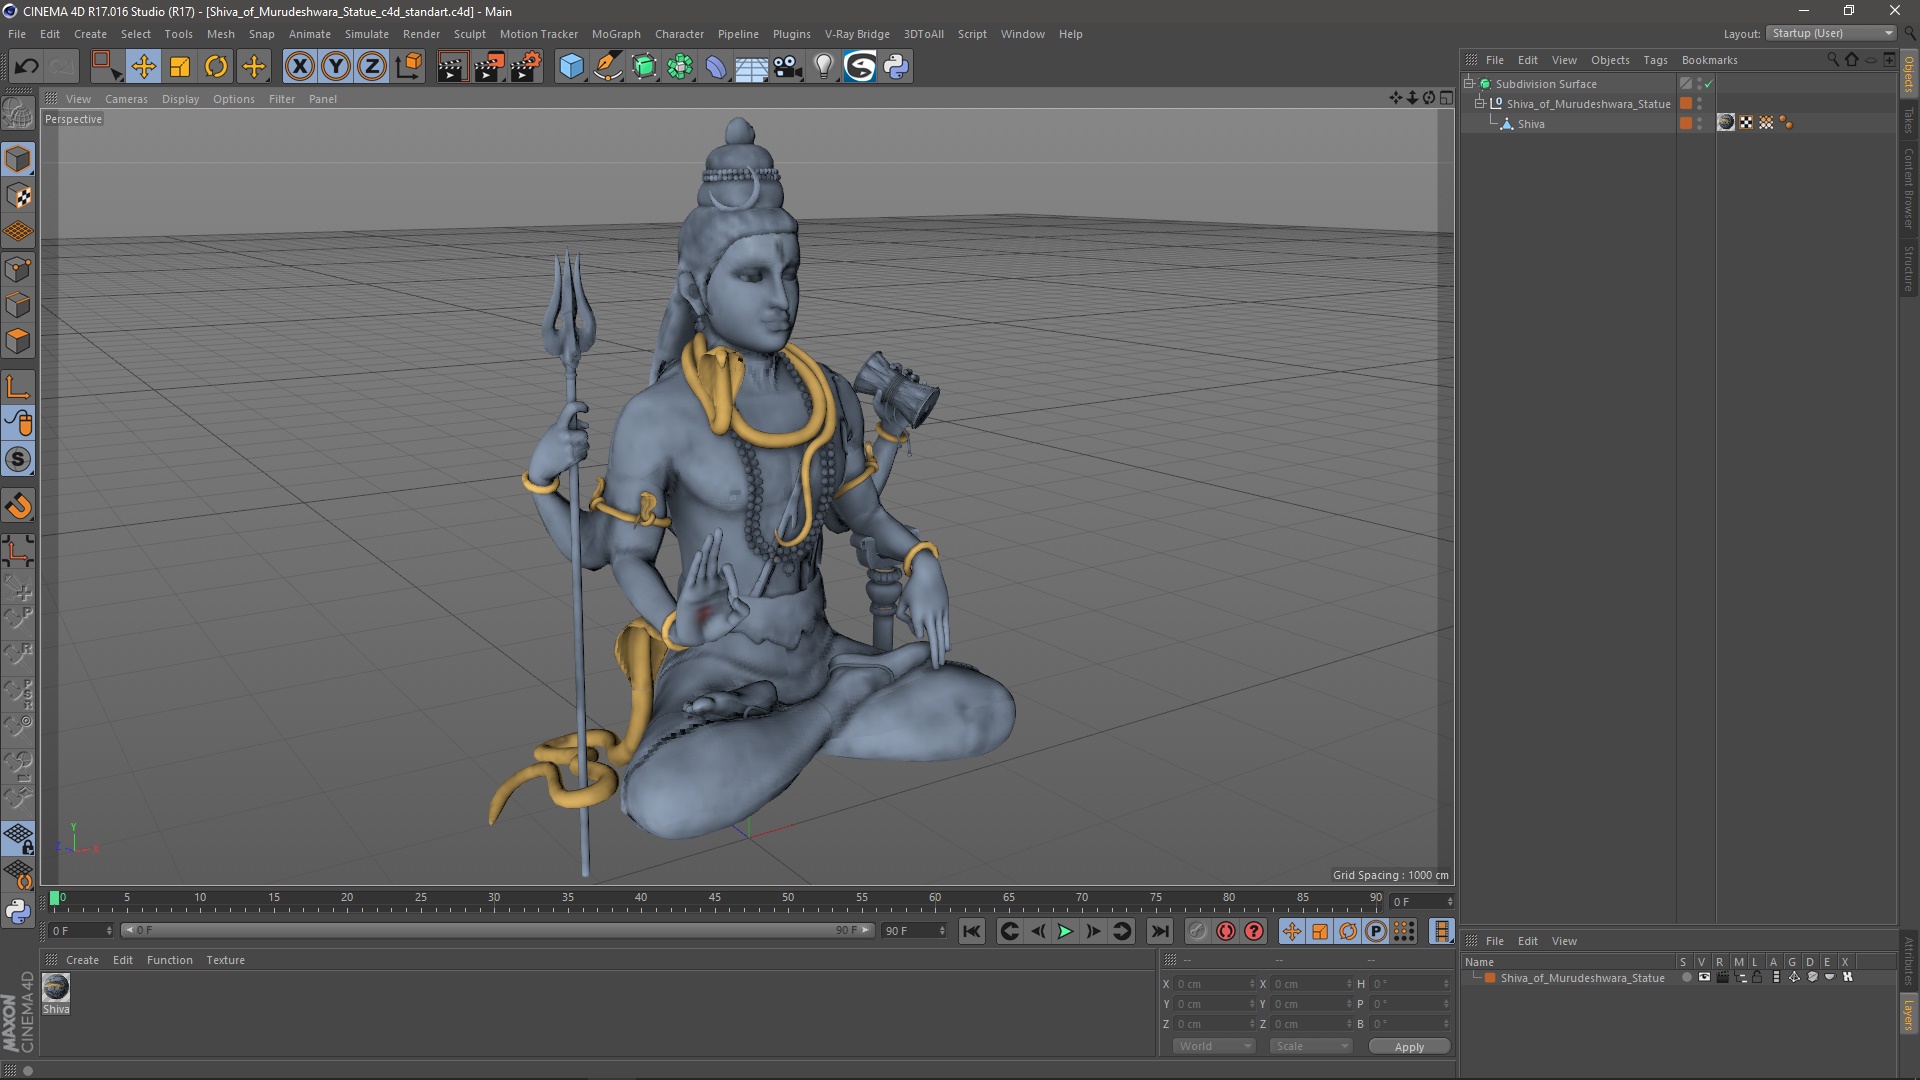This screenshot has width=1920, height=1080.
Task: Go to end of animation
Action: click(x=1159, y=931)
